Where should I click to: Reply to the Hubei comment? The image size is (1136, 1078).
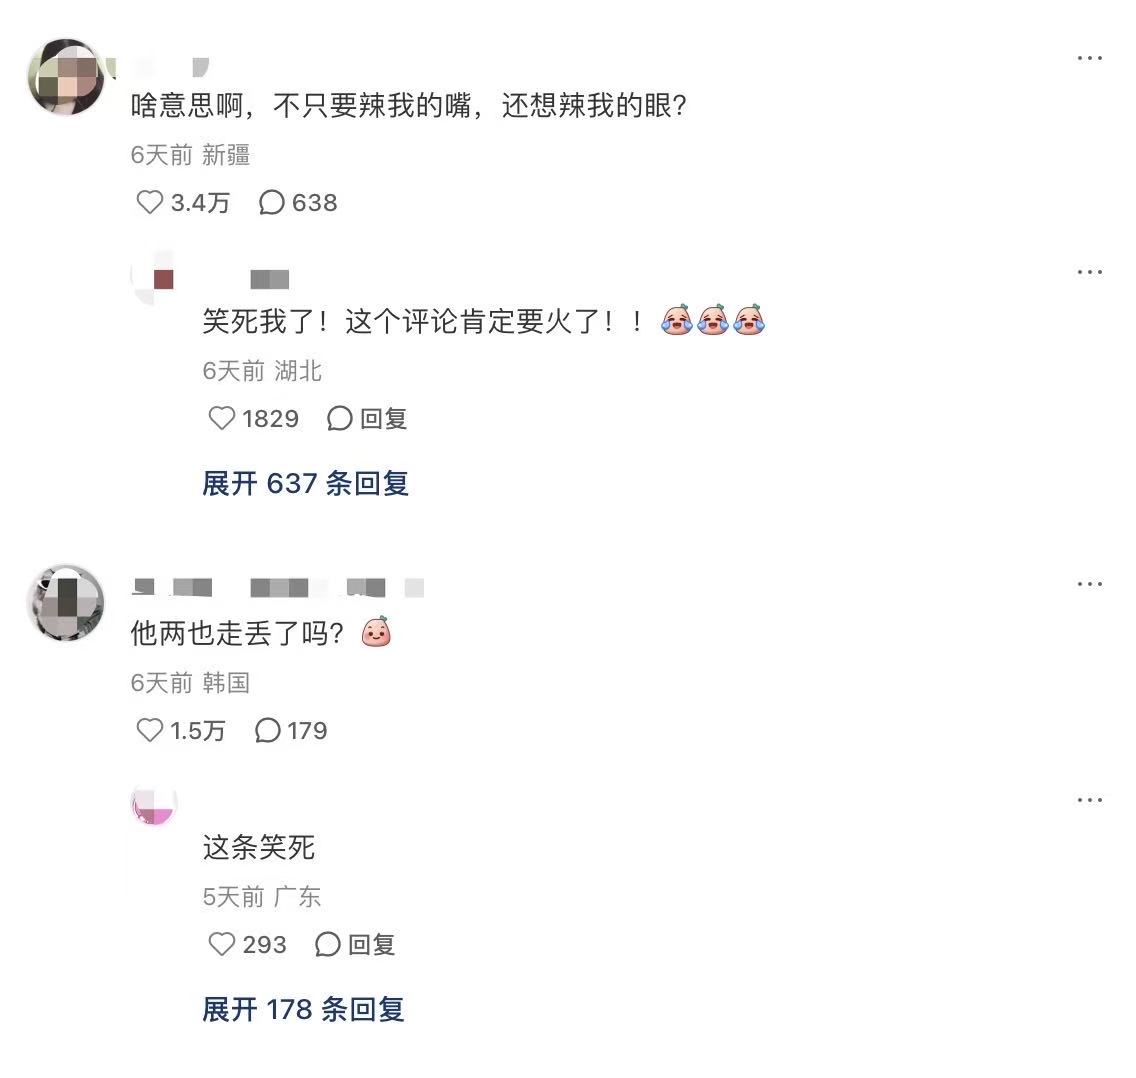pos(367,418)
